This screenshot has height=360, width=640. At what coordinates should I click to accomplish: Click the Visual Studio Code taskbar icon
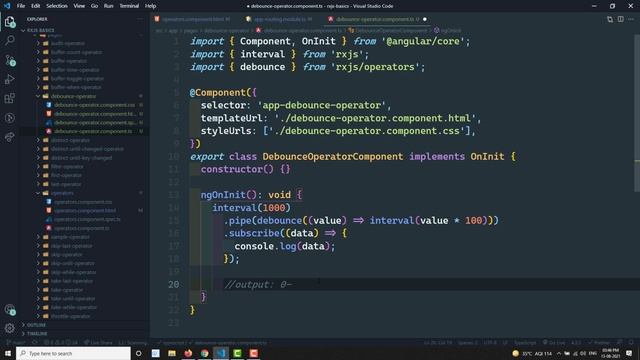pos(221,353)
